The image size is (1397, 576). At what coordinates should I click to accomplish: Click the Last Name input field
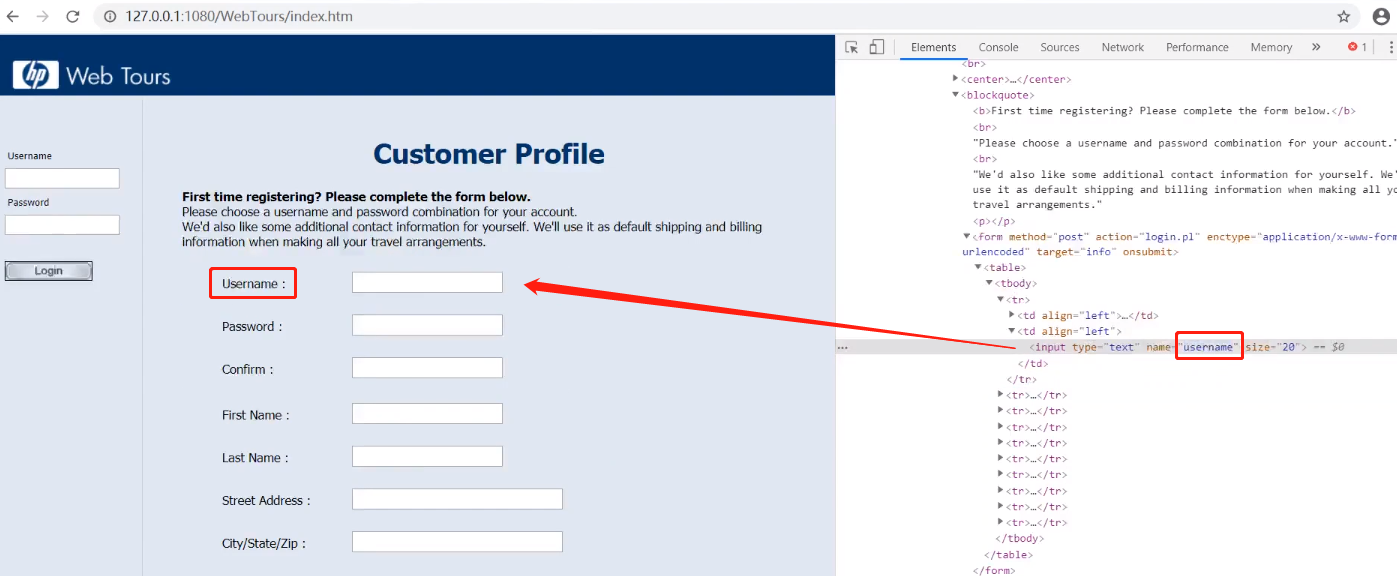click(x=427, y=456)
